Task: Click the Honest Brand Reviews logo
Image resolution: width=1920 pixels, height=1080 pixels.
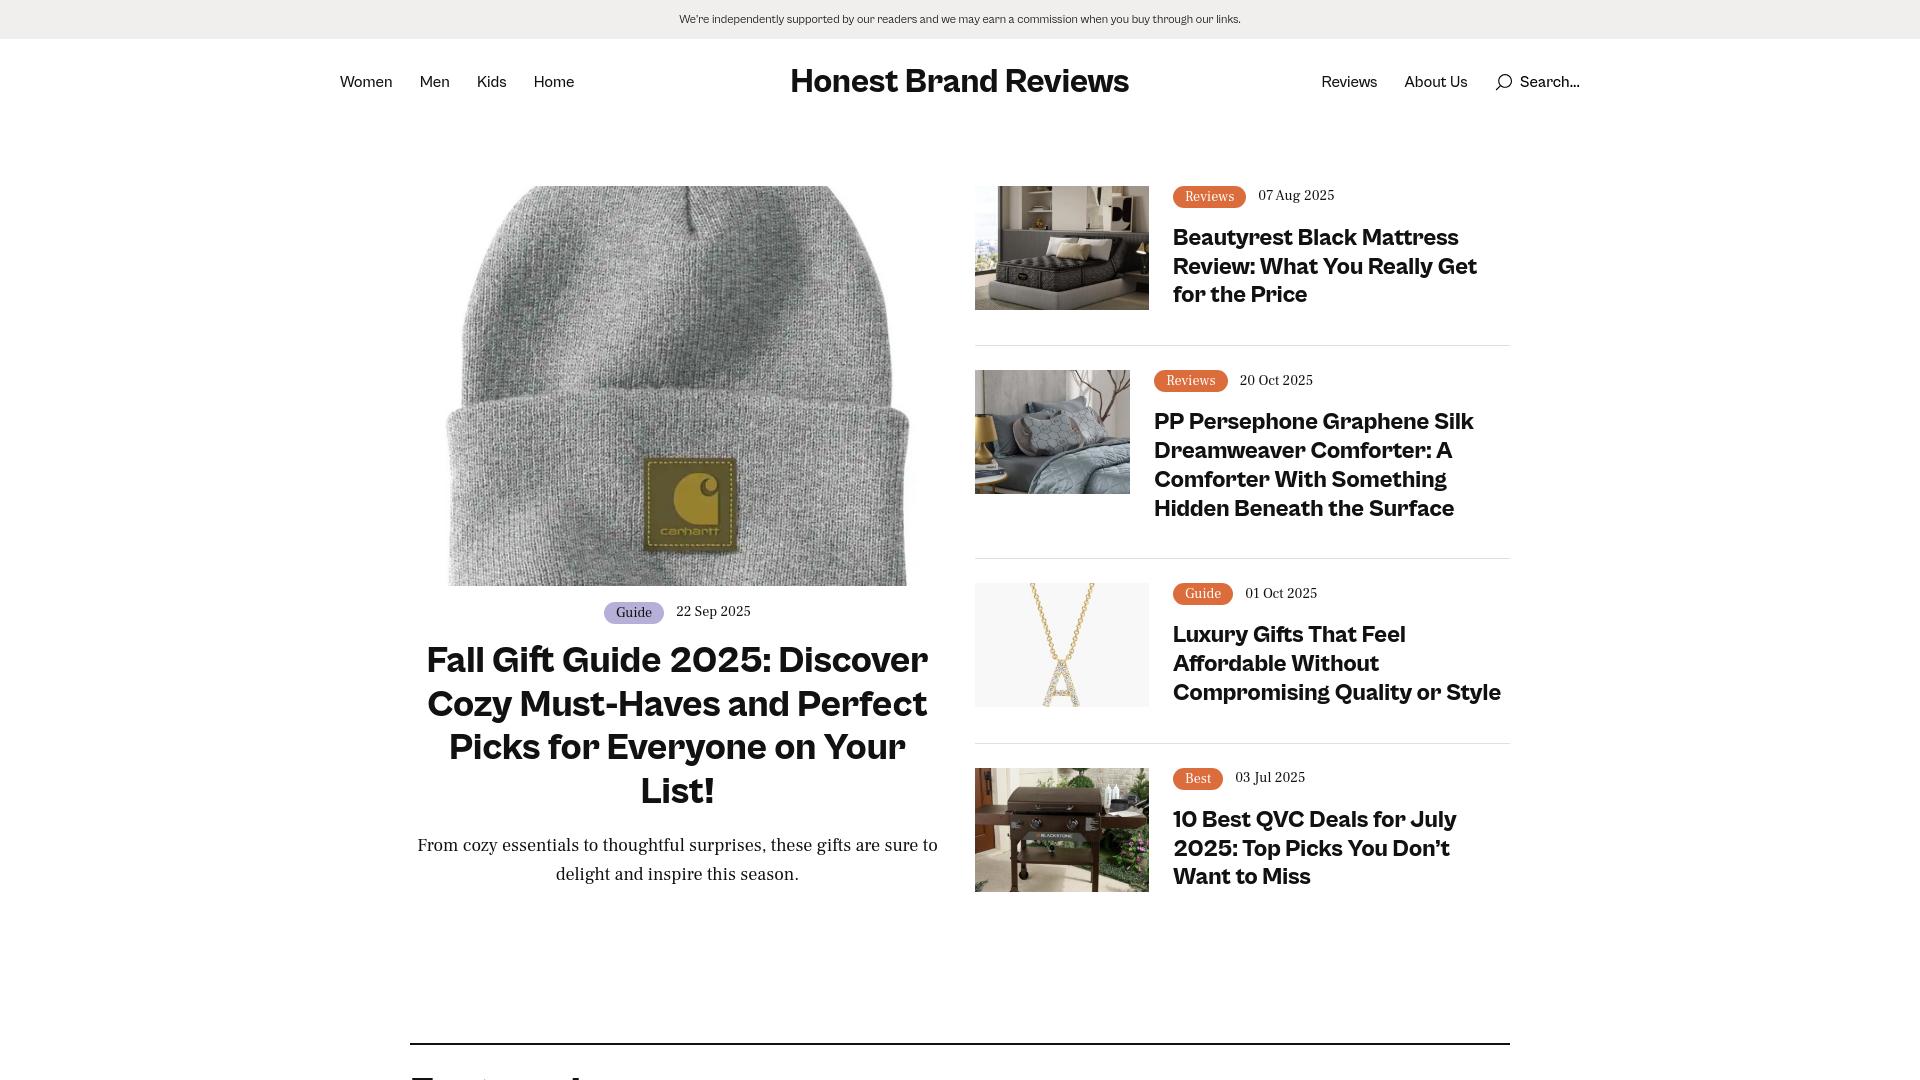Action: click(x=959, y=81)
